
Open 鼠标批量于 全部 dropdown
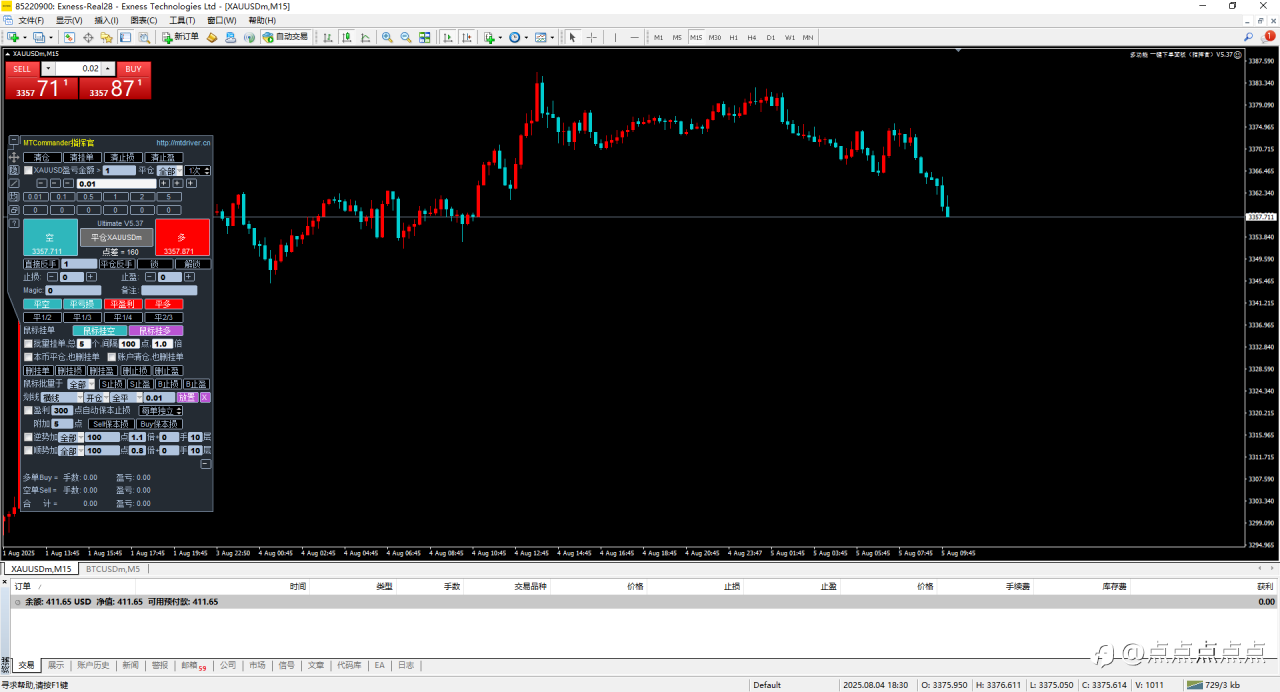[x=81, y=384]
